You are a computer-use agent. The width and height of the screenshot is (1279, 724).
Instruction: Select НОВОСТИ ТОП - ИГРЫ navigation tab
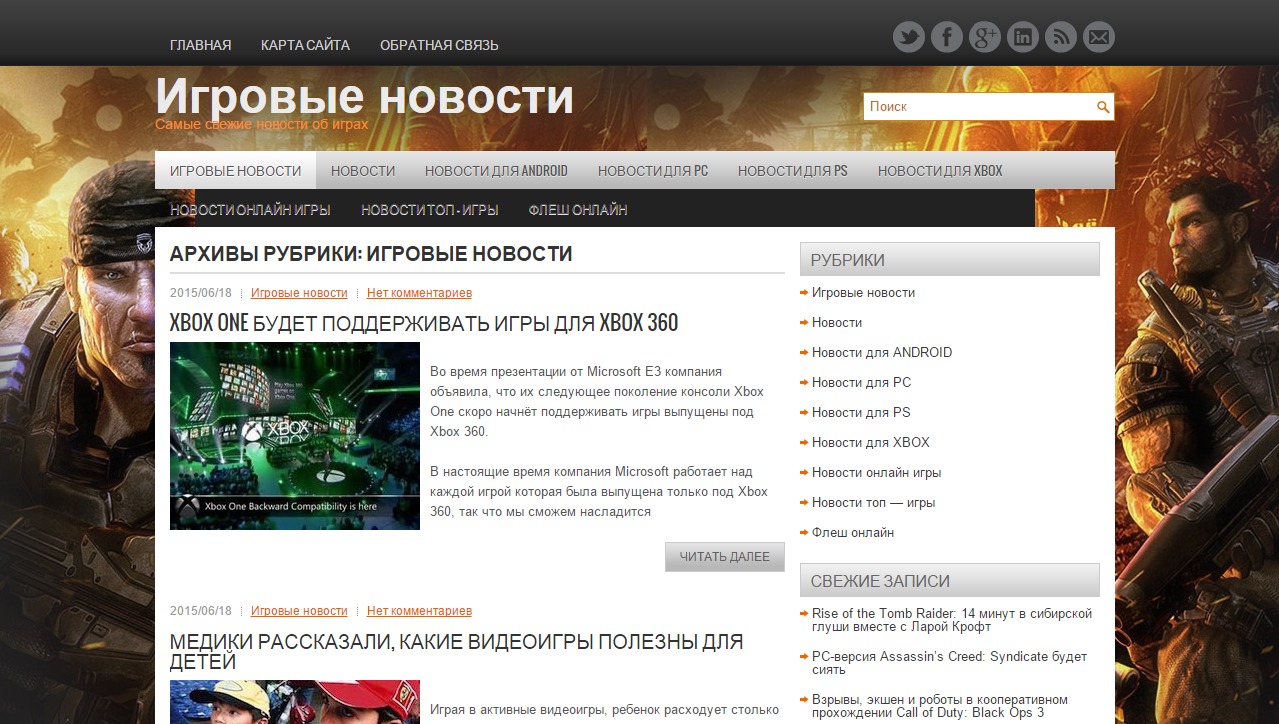(429, 210)
